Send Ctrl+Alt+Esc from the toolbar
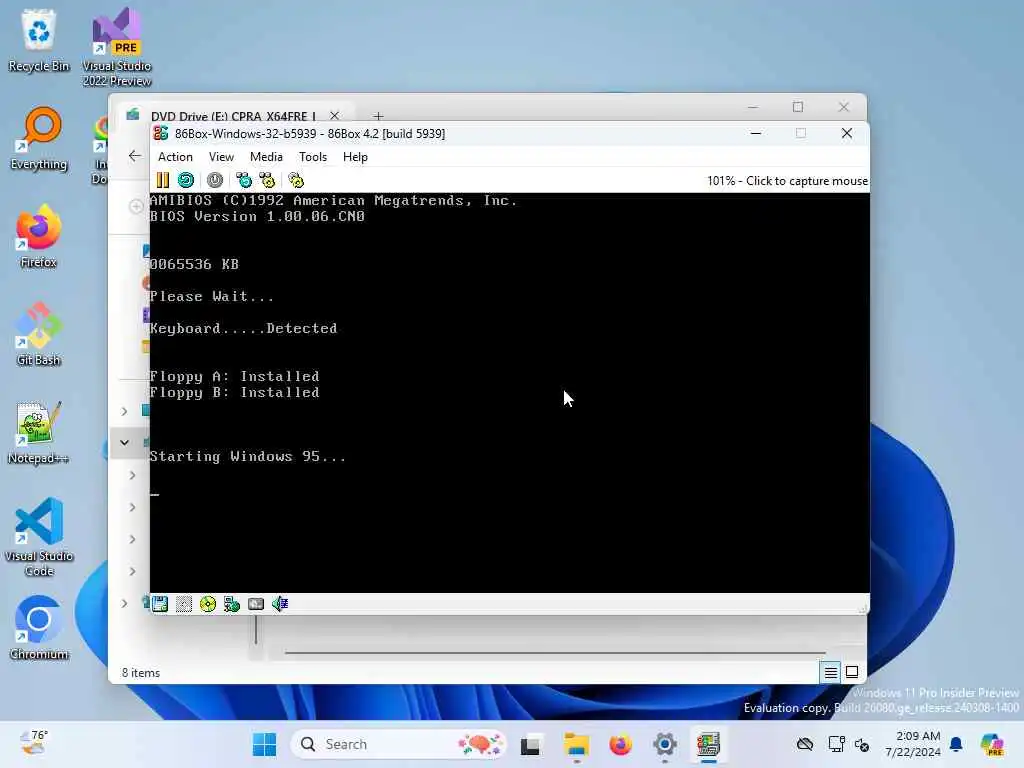The width and height of the screenshot is (1024, 768). click(x=267, y=180)
